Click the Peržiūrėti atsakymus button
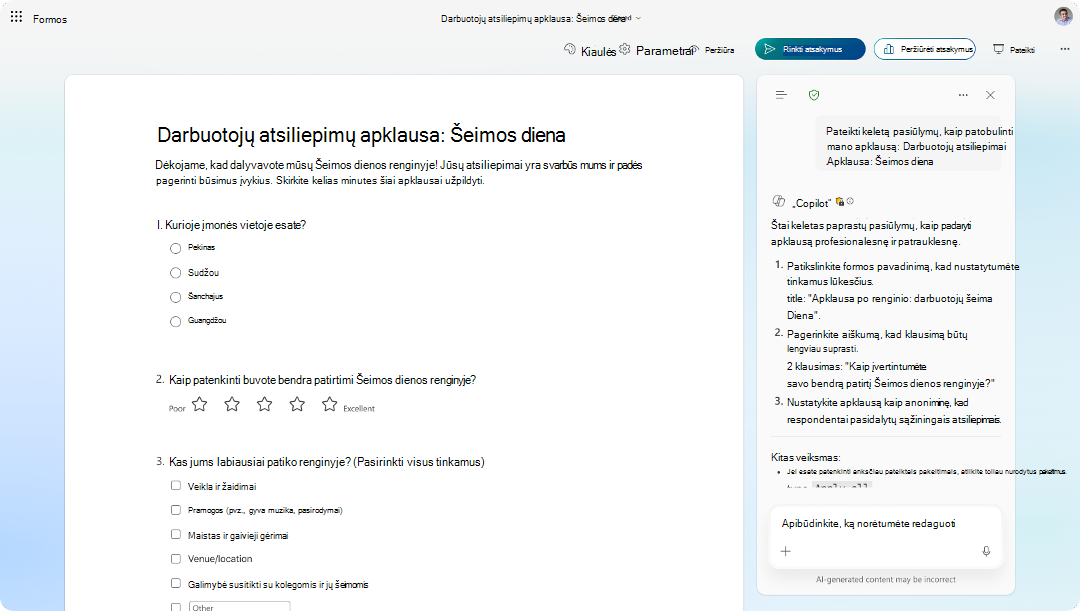This screenshot has width=1080, height=612. [x=924, y=49]
